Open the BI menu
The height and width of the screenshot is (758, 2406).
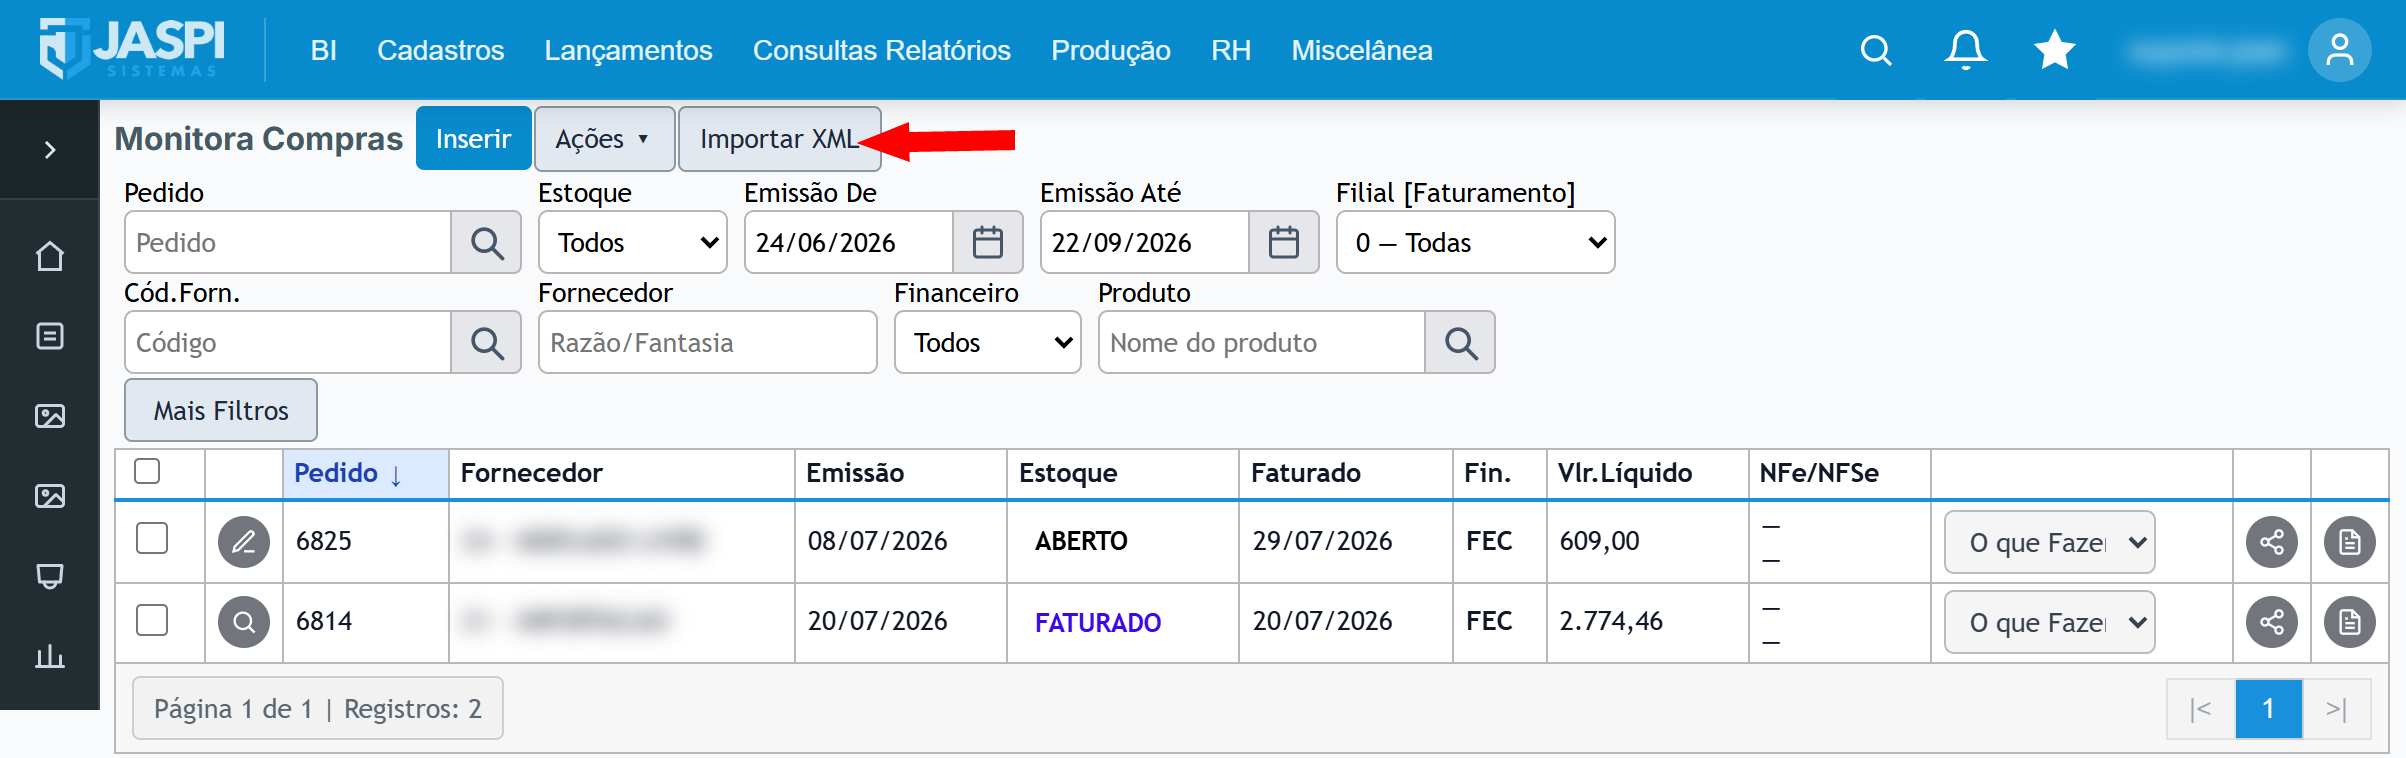point(323,50)
